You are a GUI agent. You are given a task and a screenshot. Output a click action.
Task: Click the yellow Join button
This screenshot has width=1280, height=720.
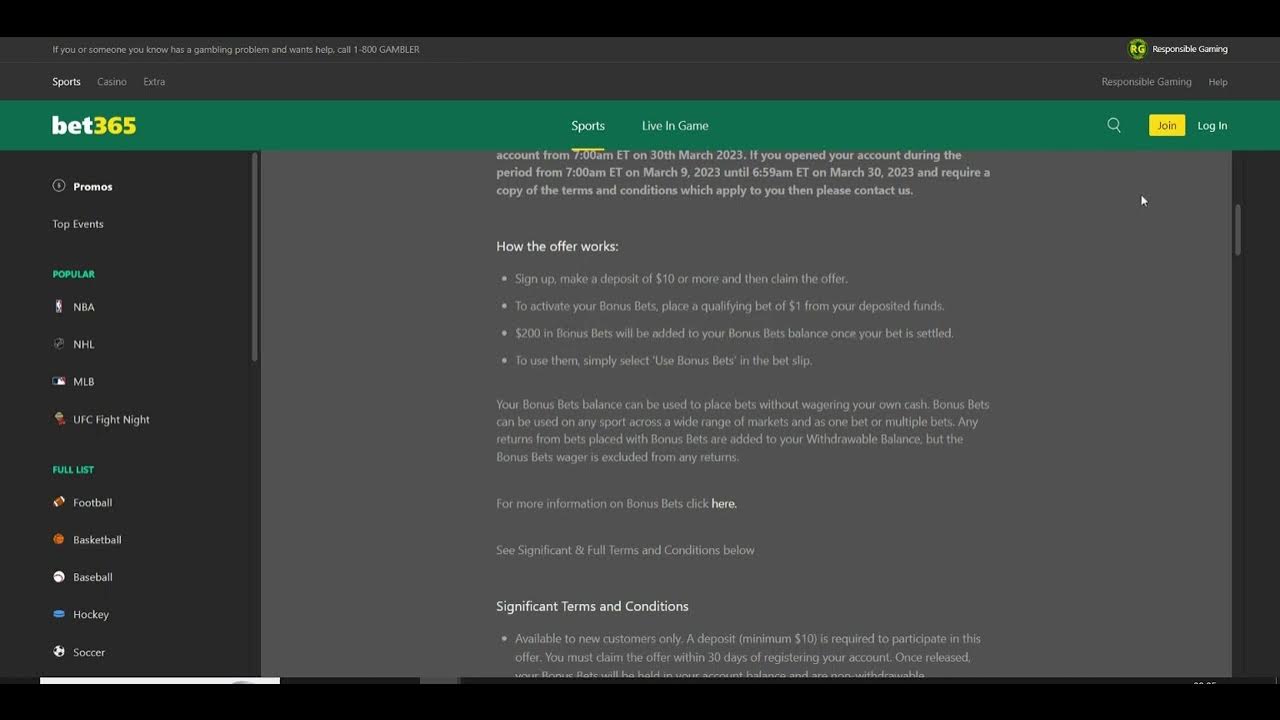click(1167, 125)
